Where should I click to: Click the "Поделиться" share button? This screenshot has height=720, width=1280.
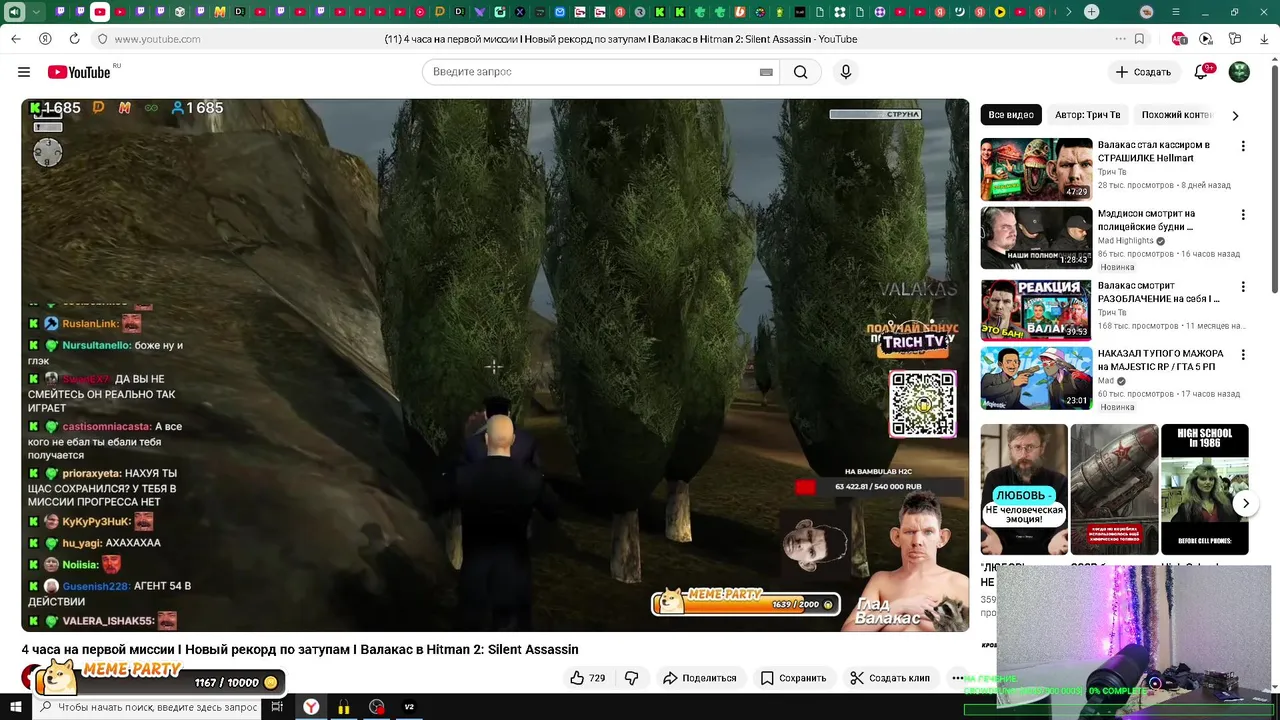[x=699, y=678]
